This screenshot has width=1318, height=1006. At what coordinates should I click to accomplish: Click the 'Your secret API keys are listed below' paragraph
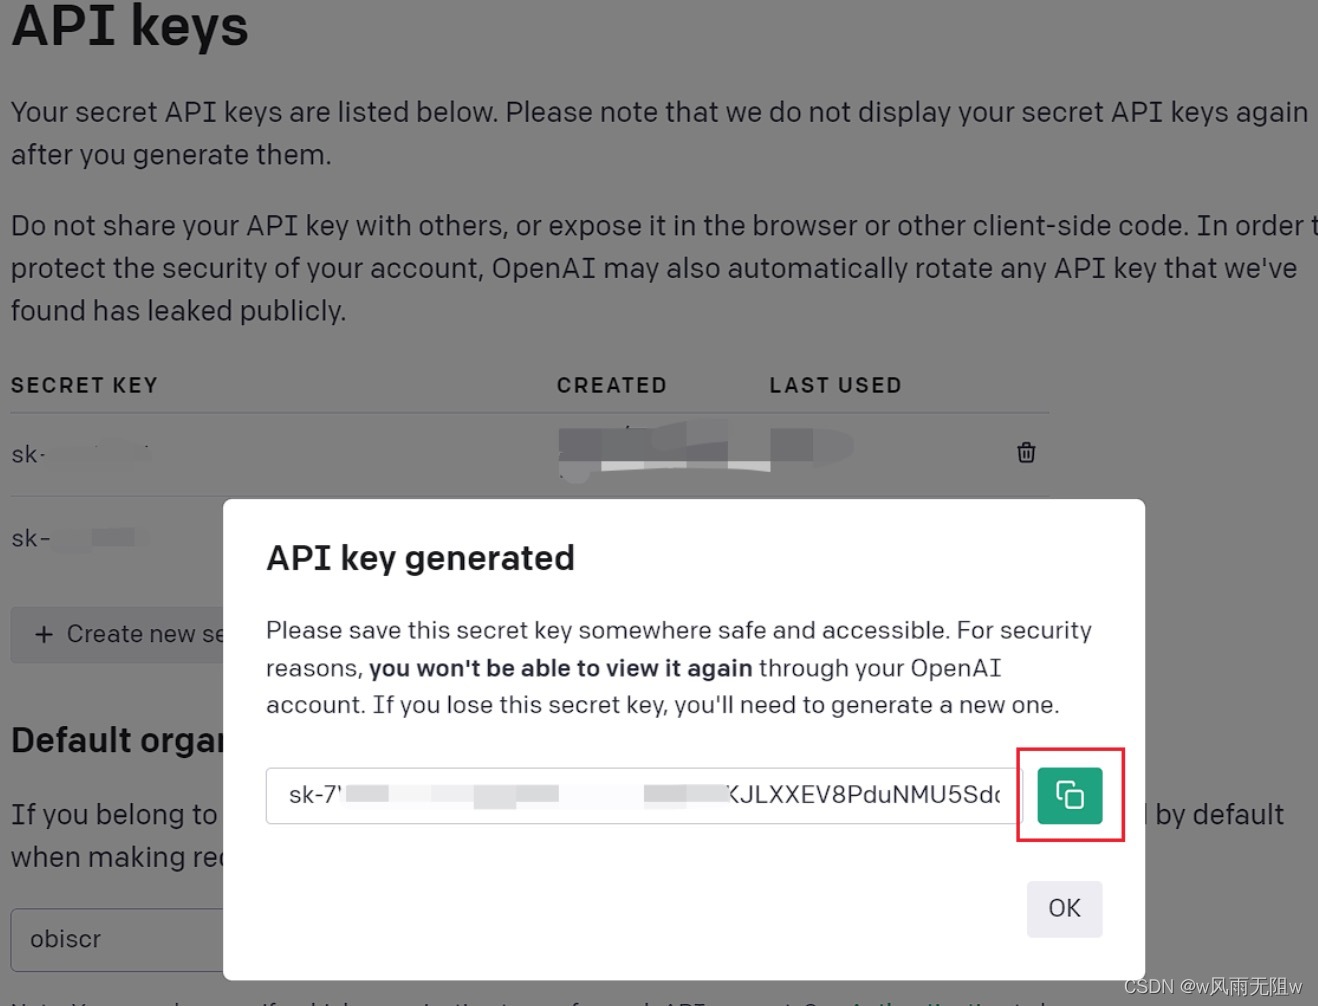[659, 133]
